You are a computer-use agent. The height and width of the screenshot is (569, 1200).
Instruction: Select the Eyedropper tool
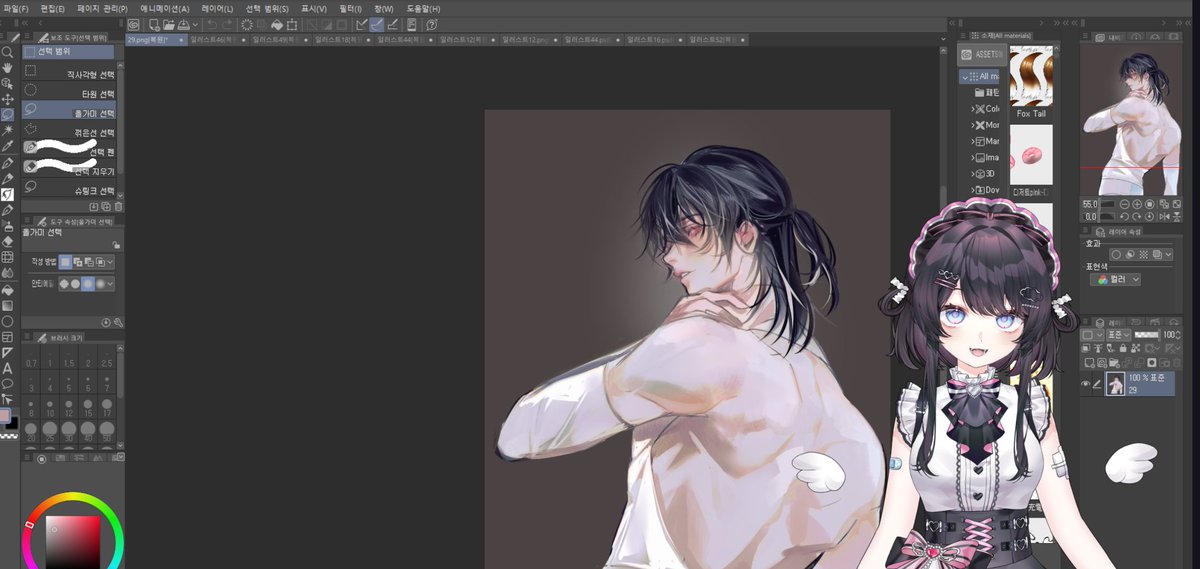(7, 146)
